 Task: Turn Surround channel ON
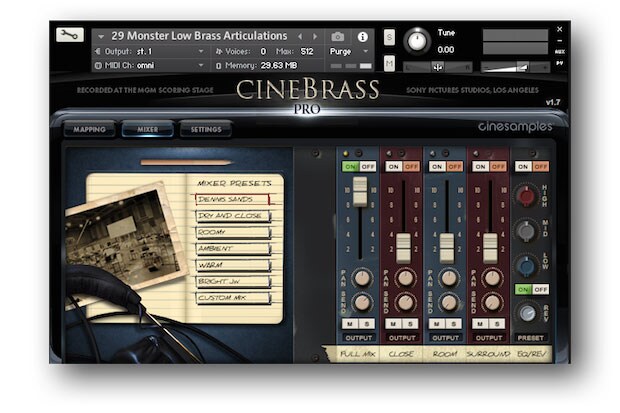click(x=480, y=167)
